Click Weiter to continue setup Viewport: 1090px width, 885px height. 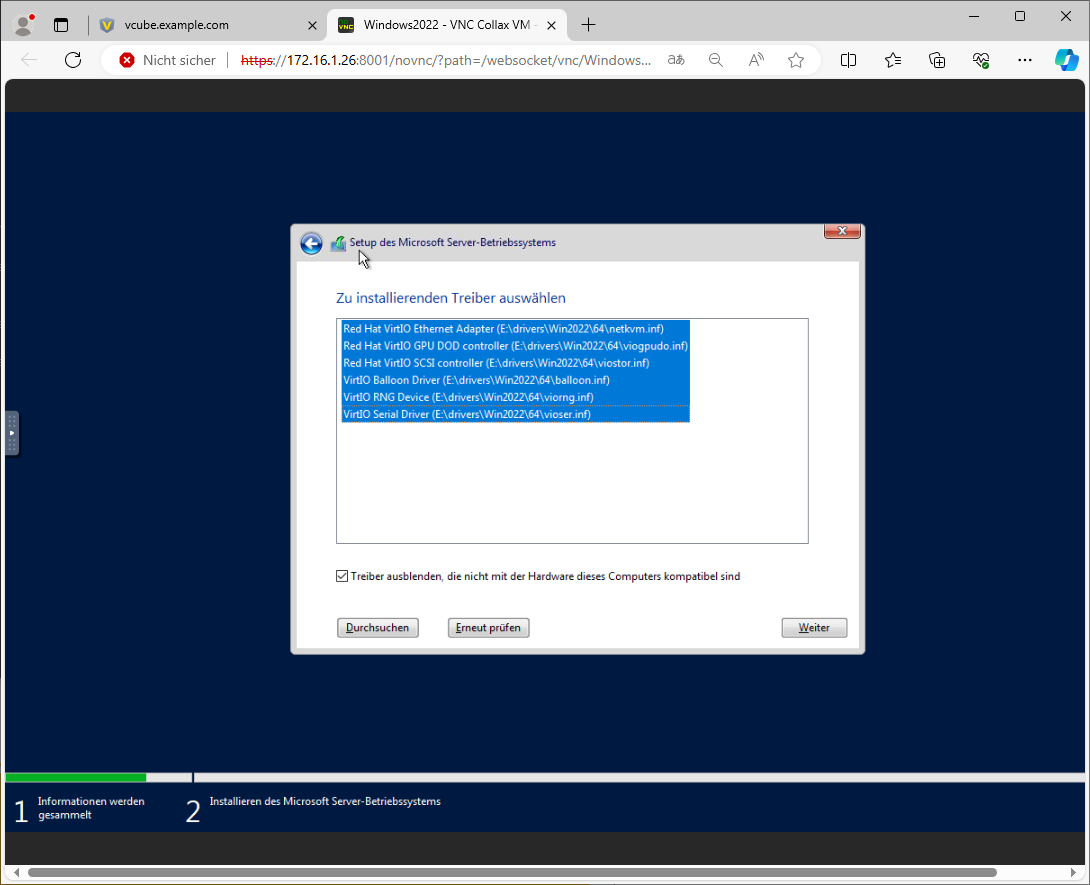pyautogui.click(x=814, y=628)
